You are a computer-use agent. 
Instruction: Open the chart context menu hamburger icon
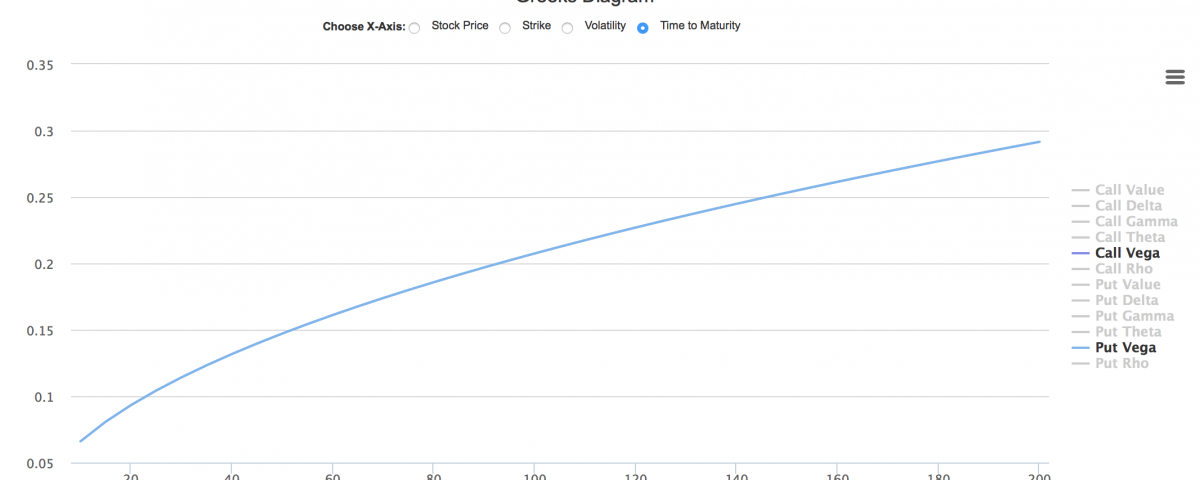[1175, 78]
